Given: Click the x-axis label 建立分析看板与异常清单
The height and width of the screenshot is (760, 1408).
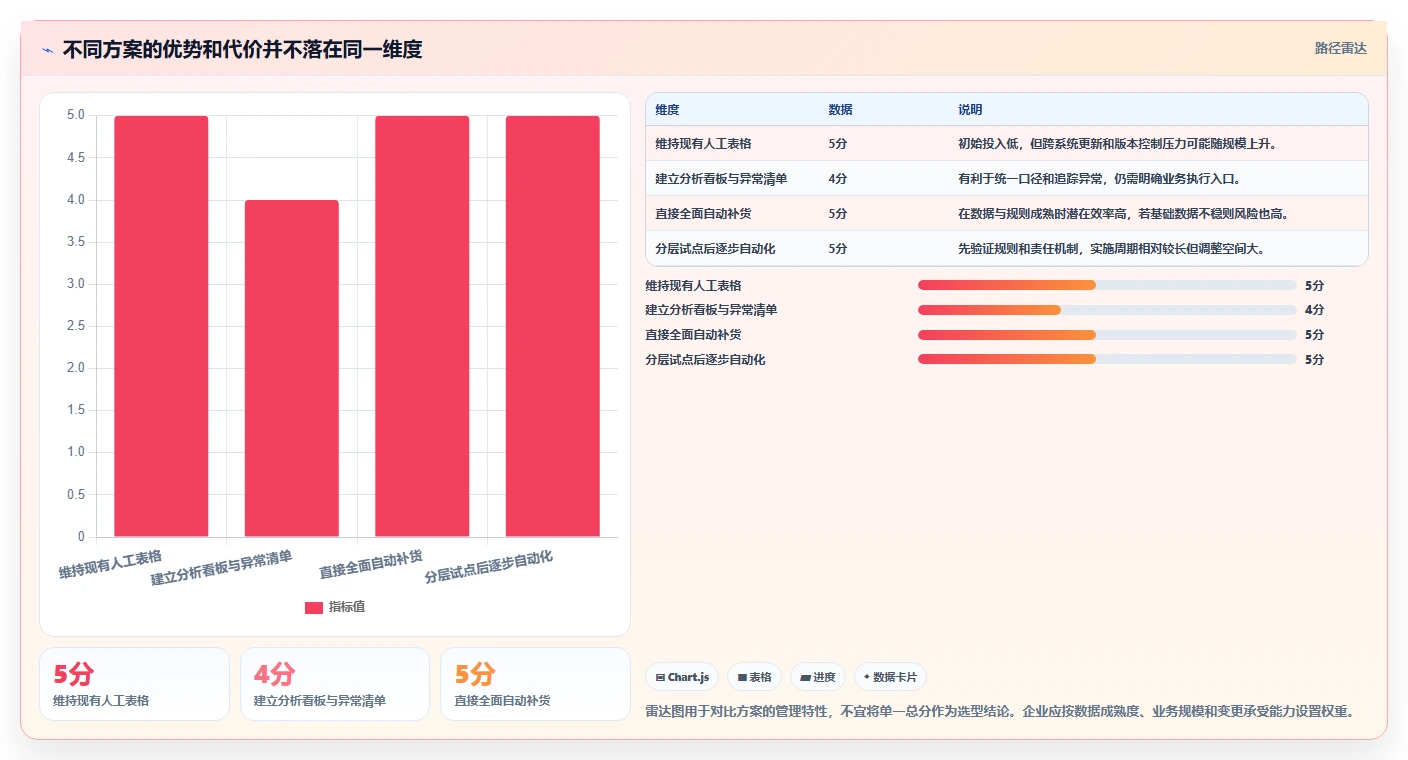Looking at the screenshot, I should [222, 568].
